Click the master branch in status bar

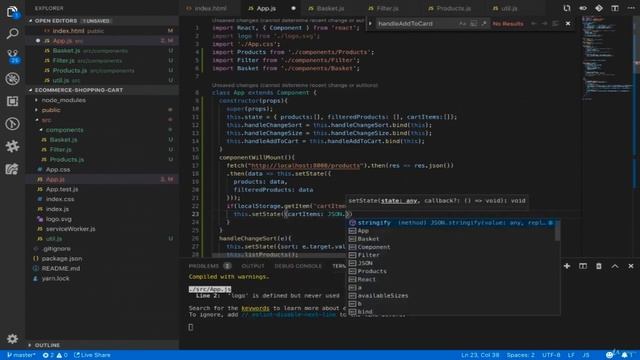click(21, 355)
